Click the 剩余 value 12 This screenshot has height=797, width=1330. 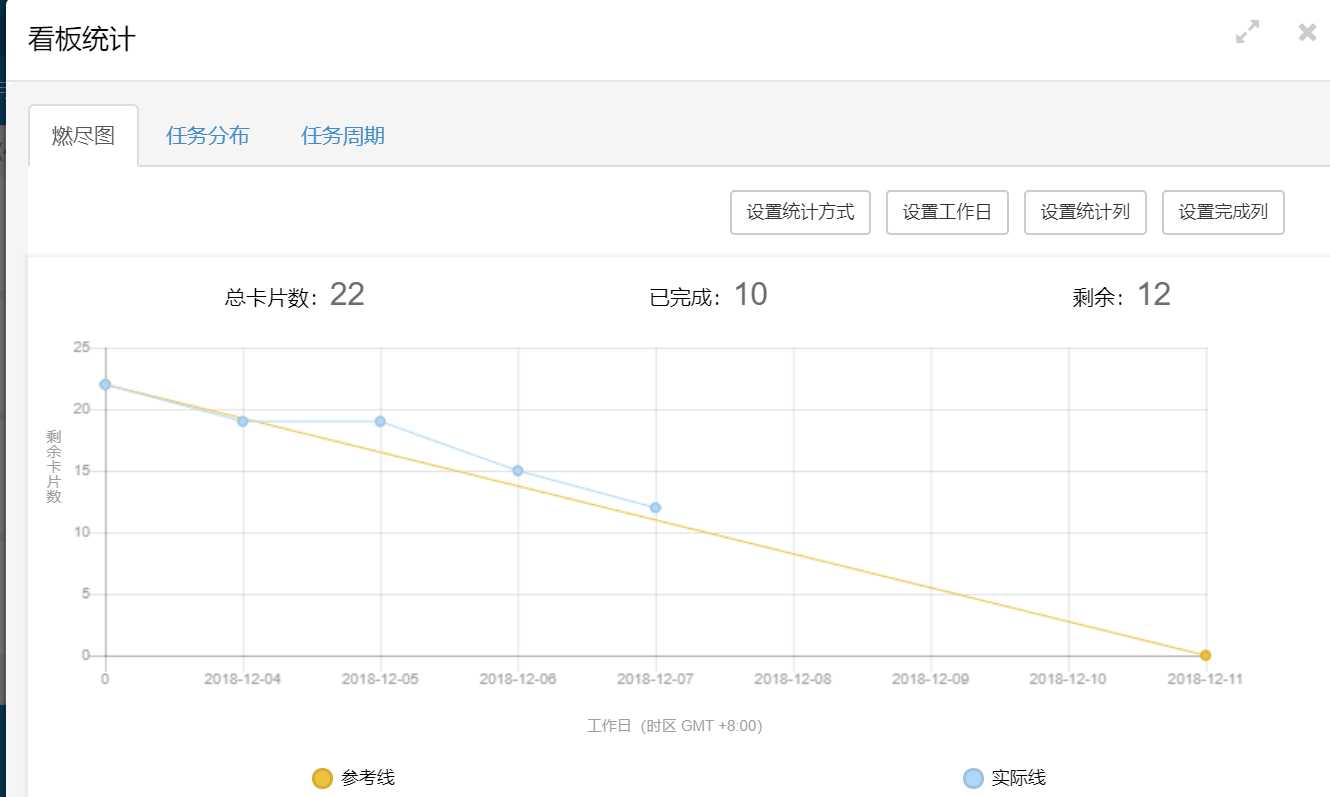pyautogui.click(x=1154, y=294)
